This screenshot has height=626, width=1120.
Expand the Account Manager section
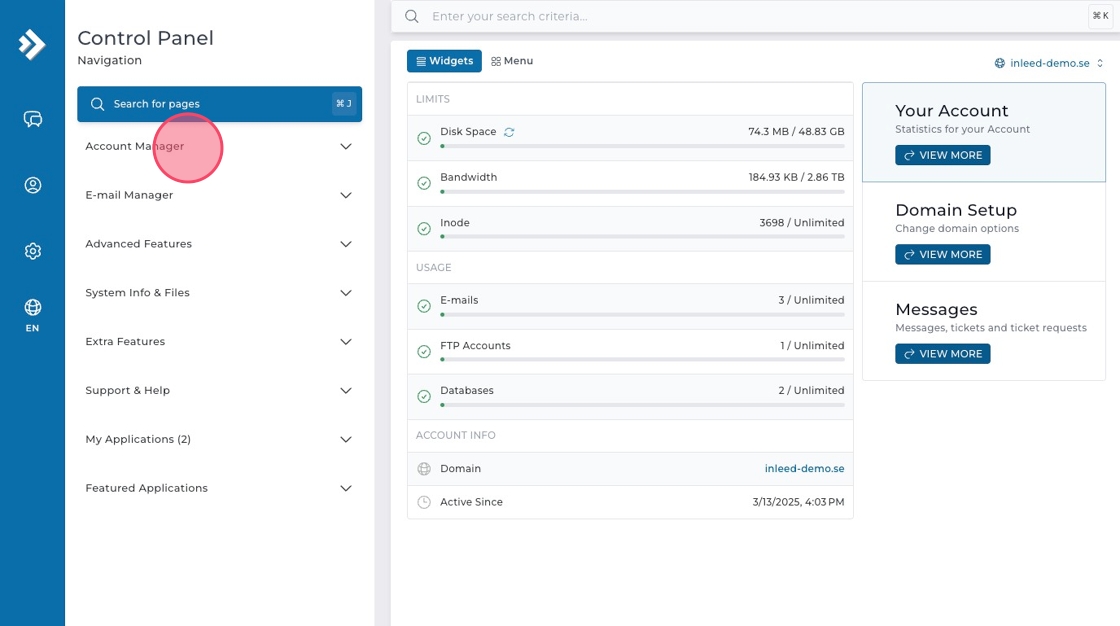click(219, 146)
